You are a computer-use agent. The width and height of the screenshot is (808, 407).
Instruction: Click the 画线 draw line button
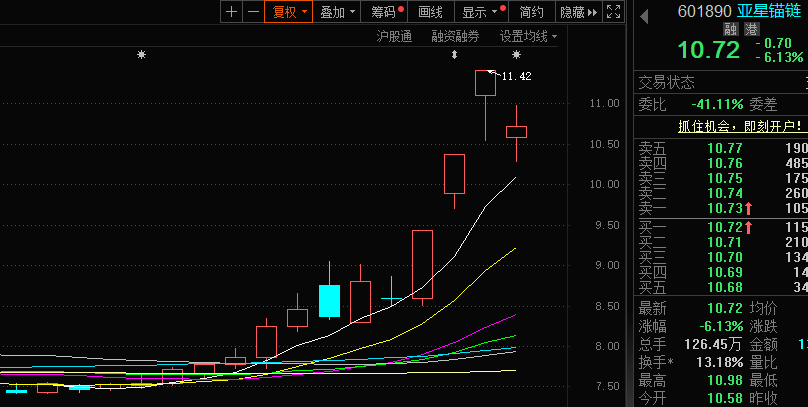[430, 12]
